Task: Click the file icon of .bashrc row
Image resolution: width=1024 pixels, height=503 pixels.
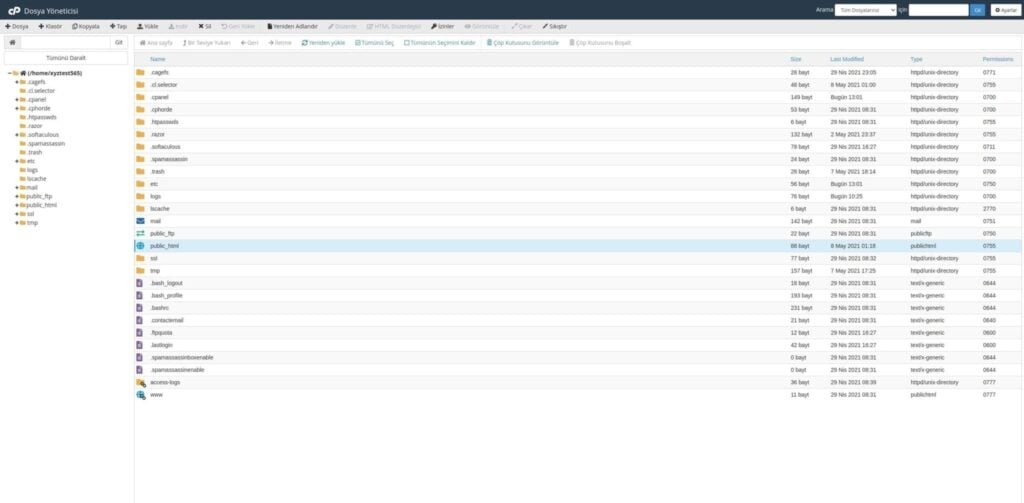Action: [139, 308]
